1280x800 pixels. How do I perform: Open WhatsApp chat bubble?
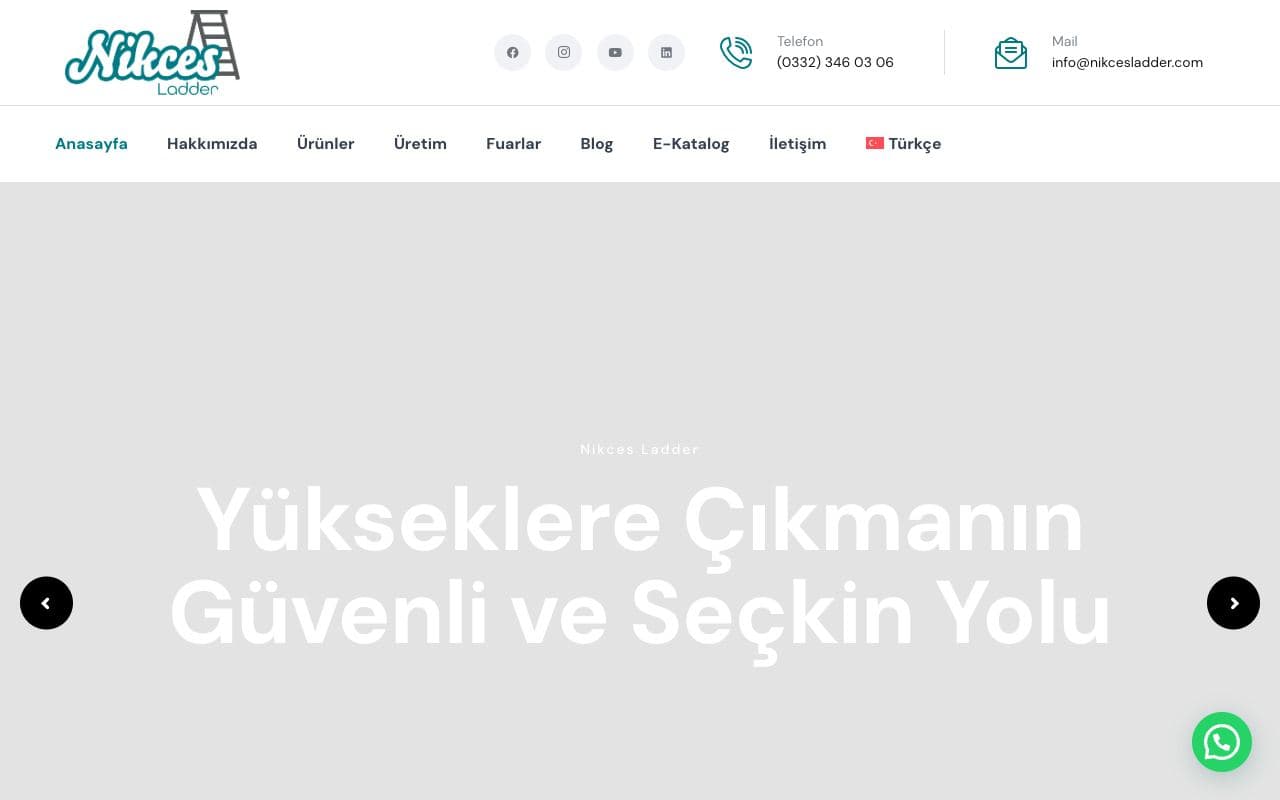pyautogui.click(x=1222, y=742)
